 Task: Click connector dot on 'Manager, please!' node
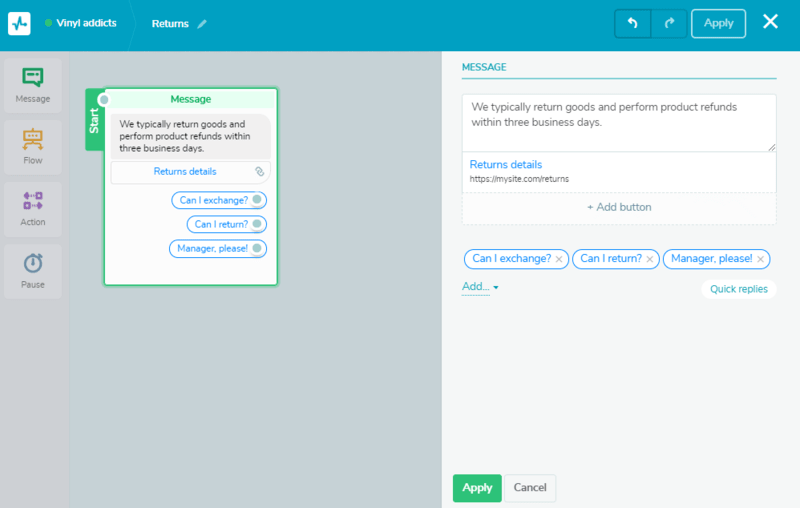coord(257,248)
